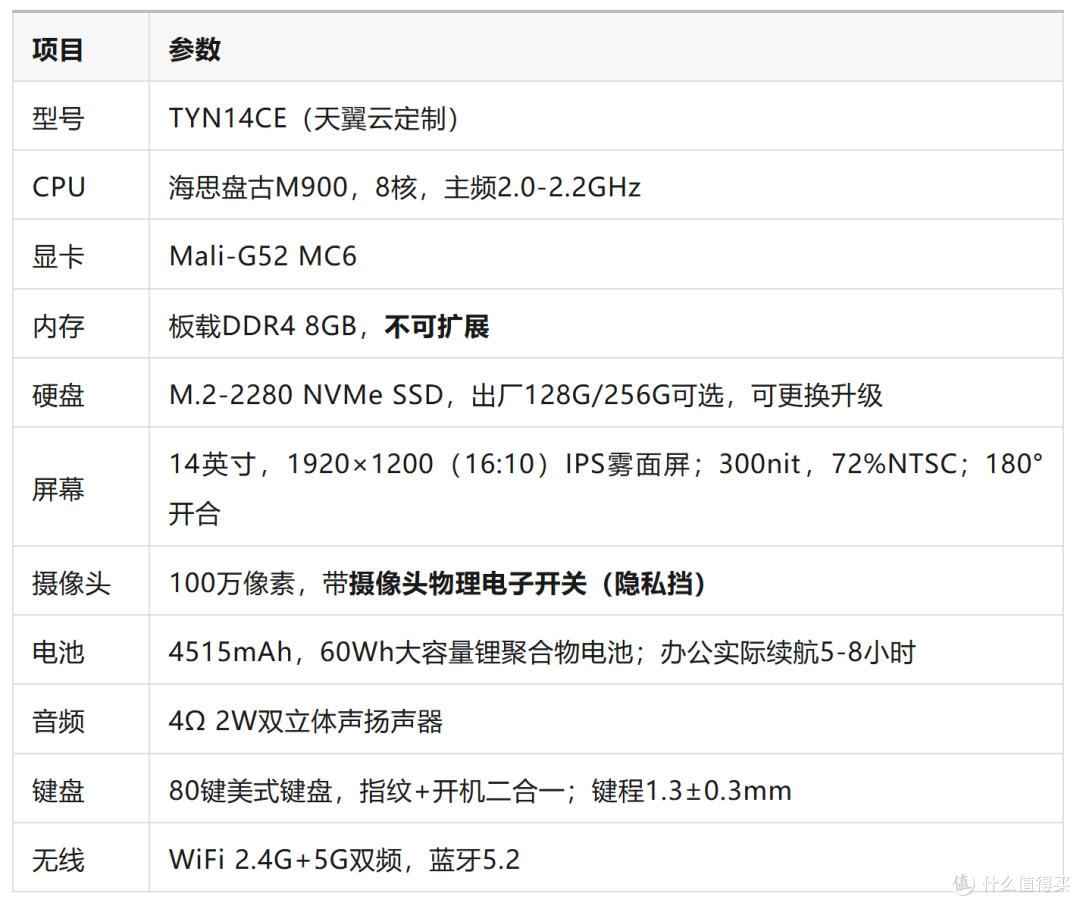
Task: Select the 型号 row label
Action: click(58, 119)
